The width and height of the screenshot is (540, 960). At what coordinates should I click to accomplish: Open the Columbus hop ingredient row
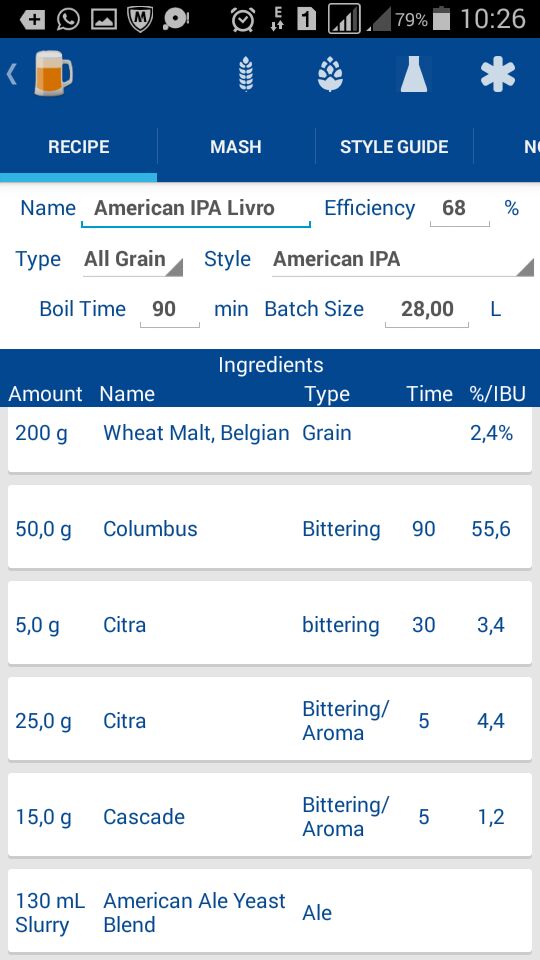(270, 528)
